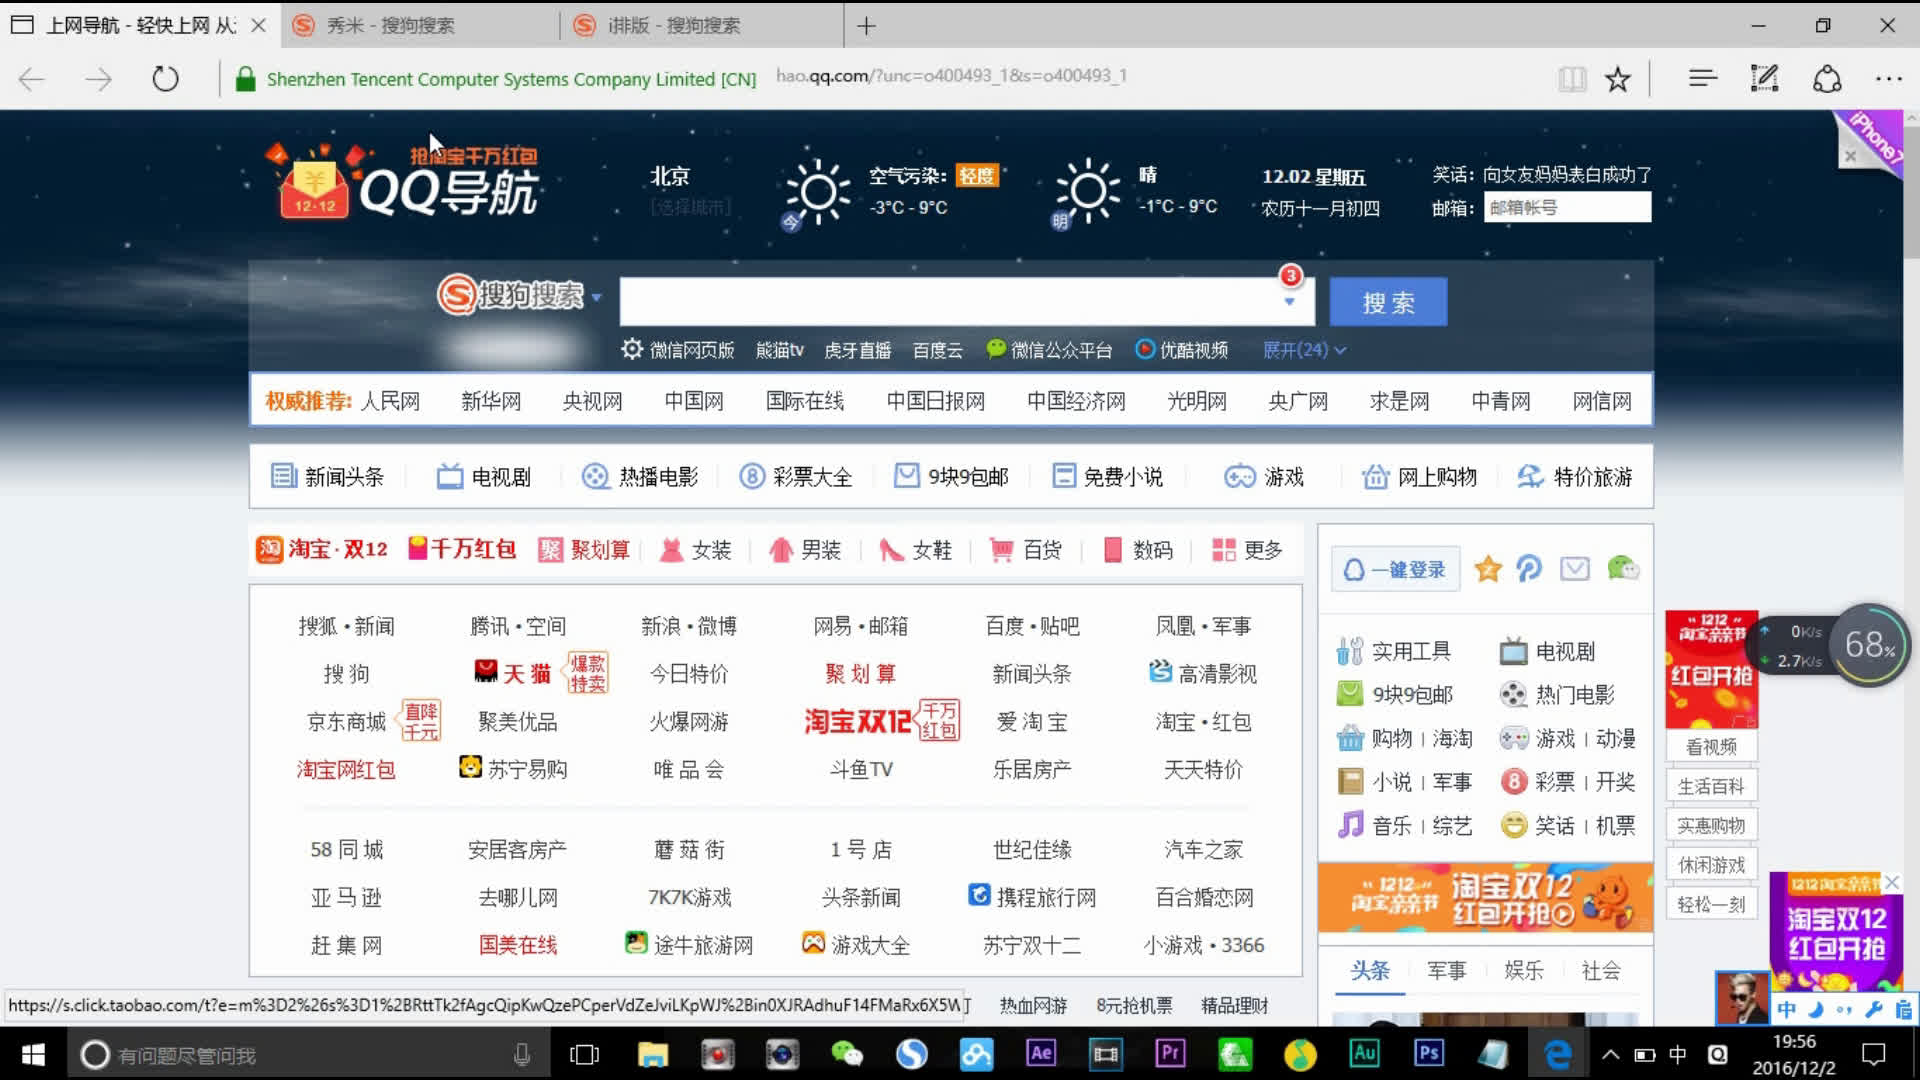Click the Sogou search logo

[x=510, y=295]
